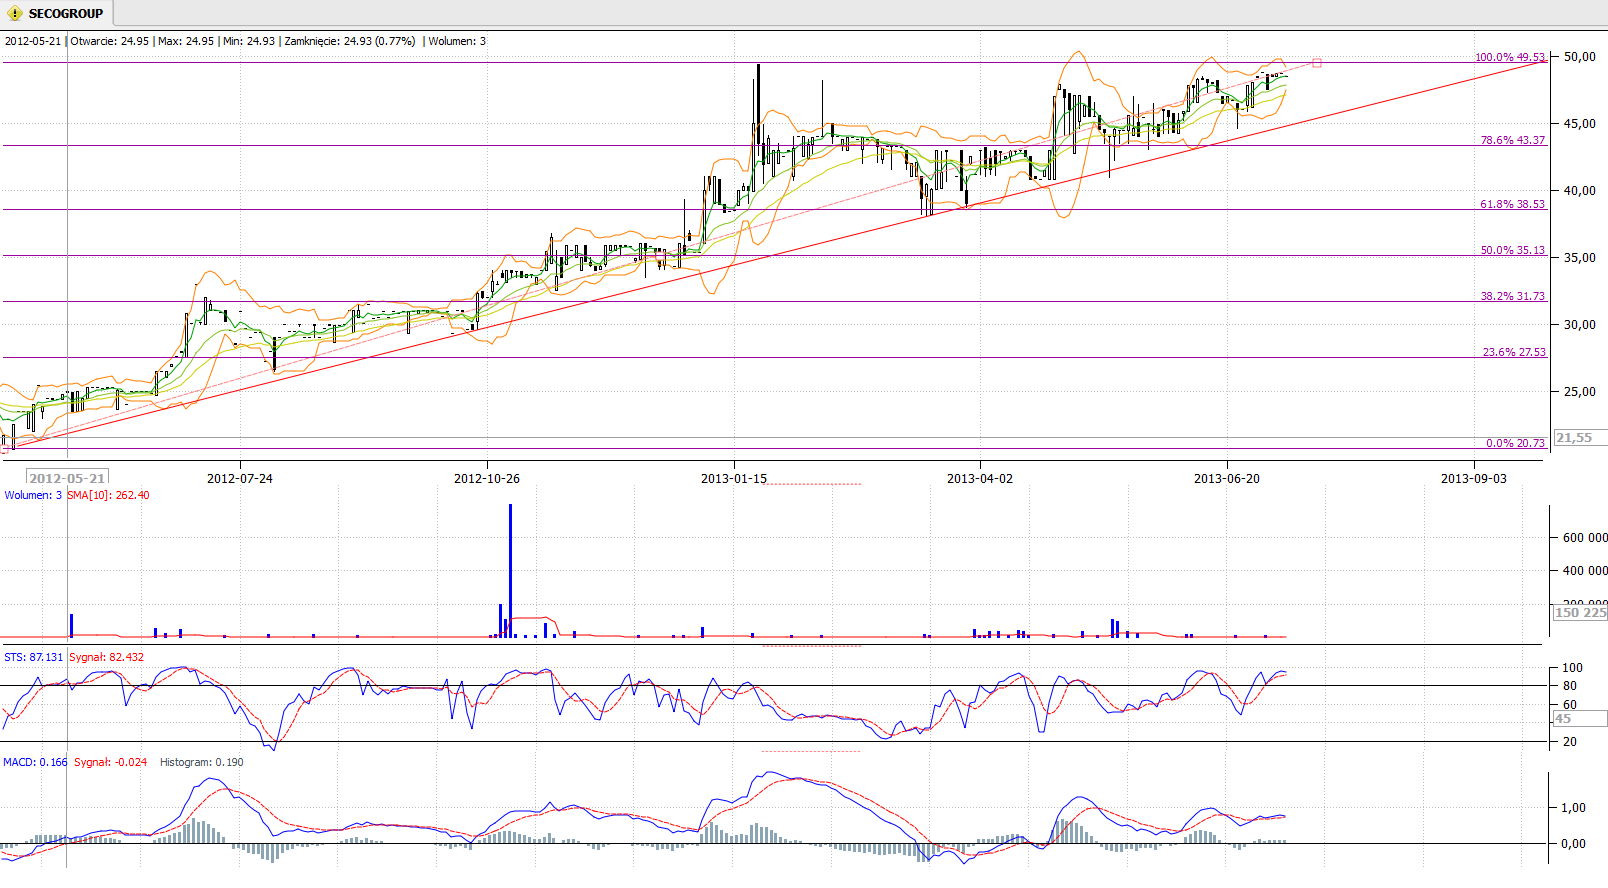
Task: Click the 100.0% 49.53 Fibonacci level label
Action: pyautogui.click(x=1510, y=57)
